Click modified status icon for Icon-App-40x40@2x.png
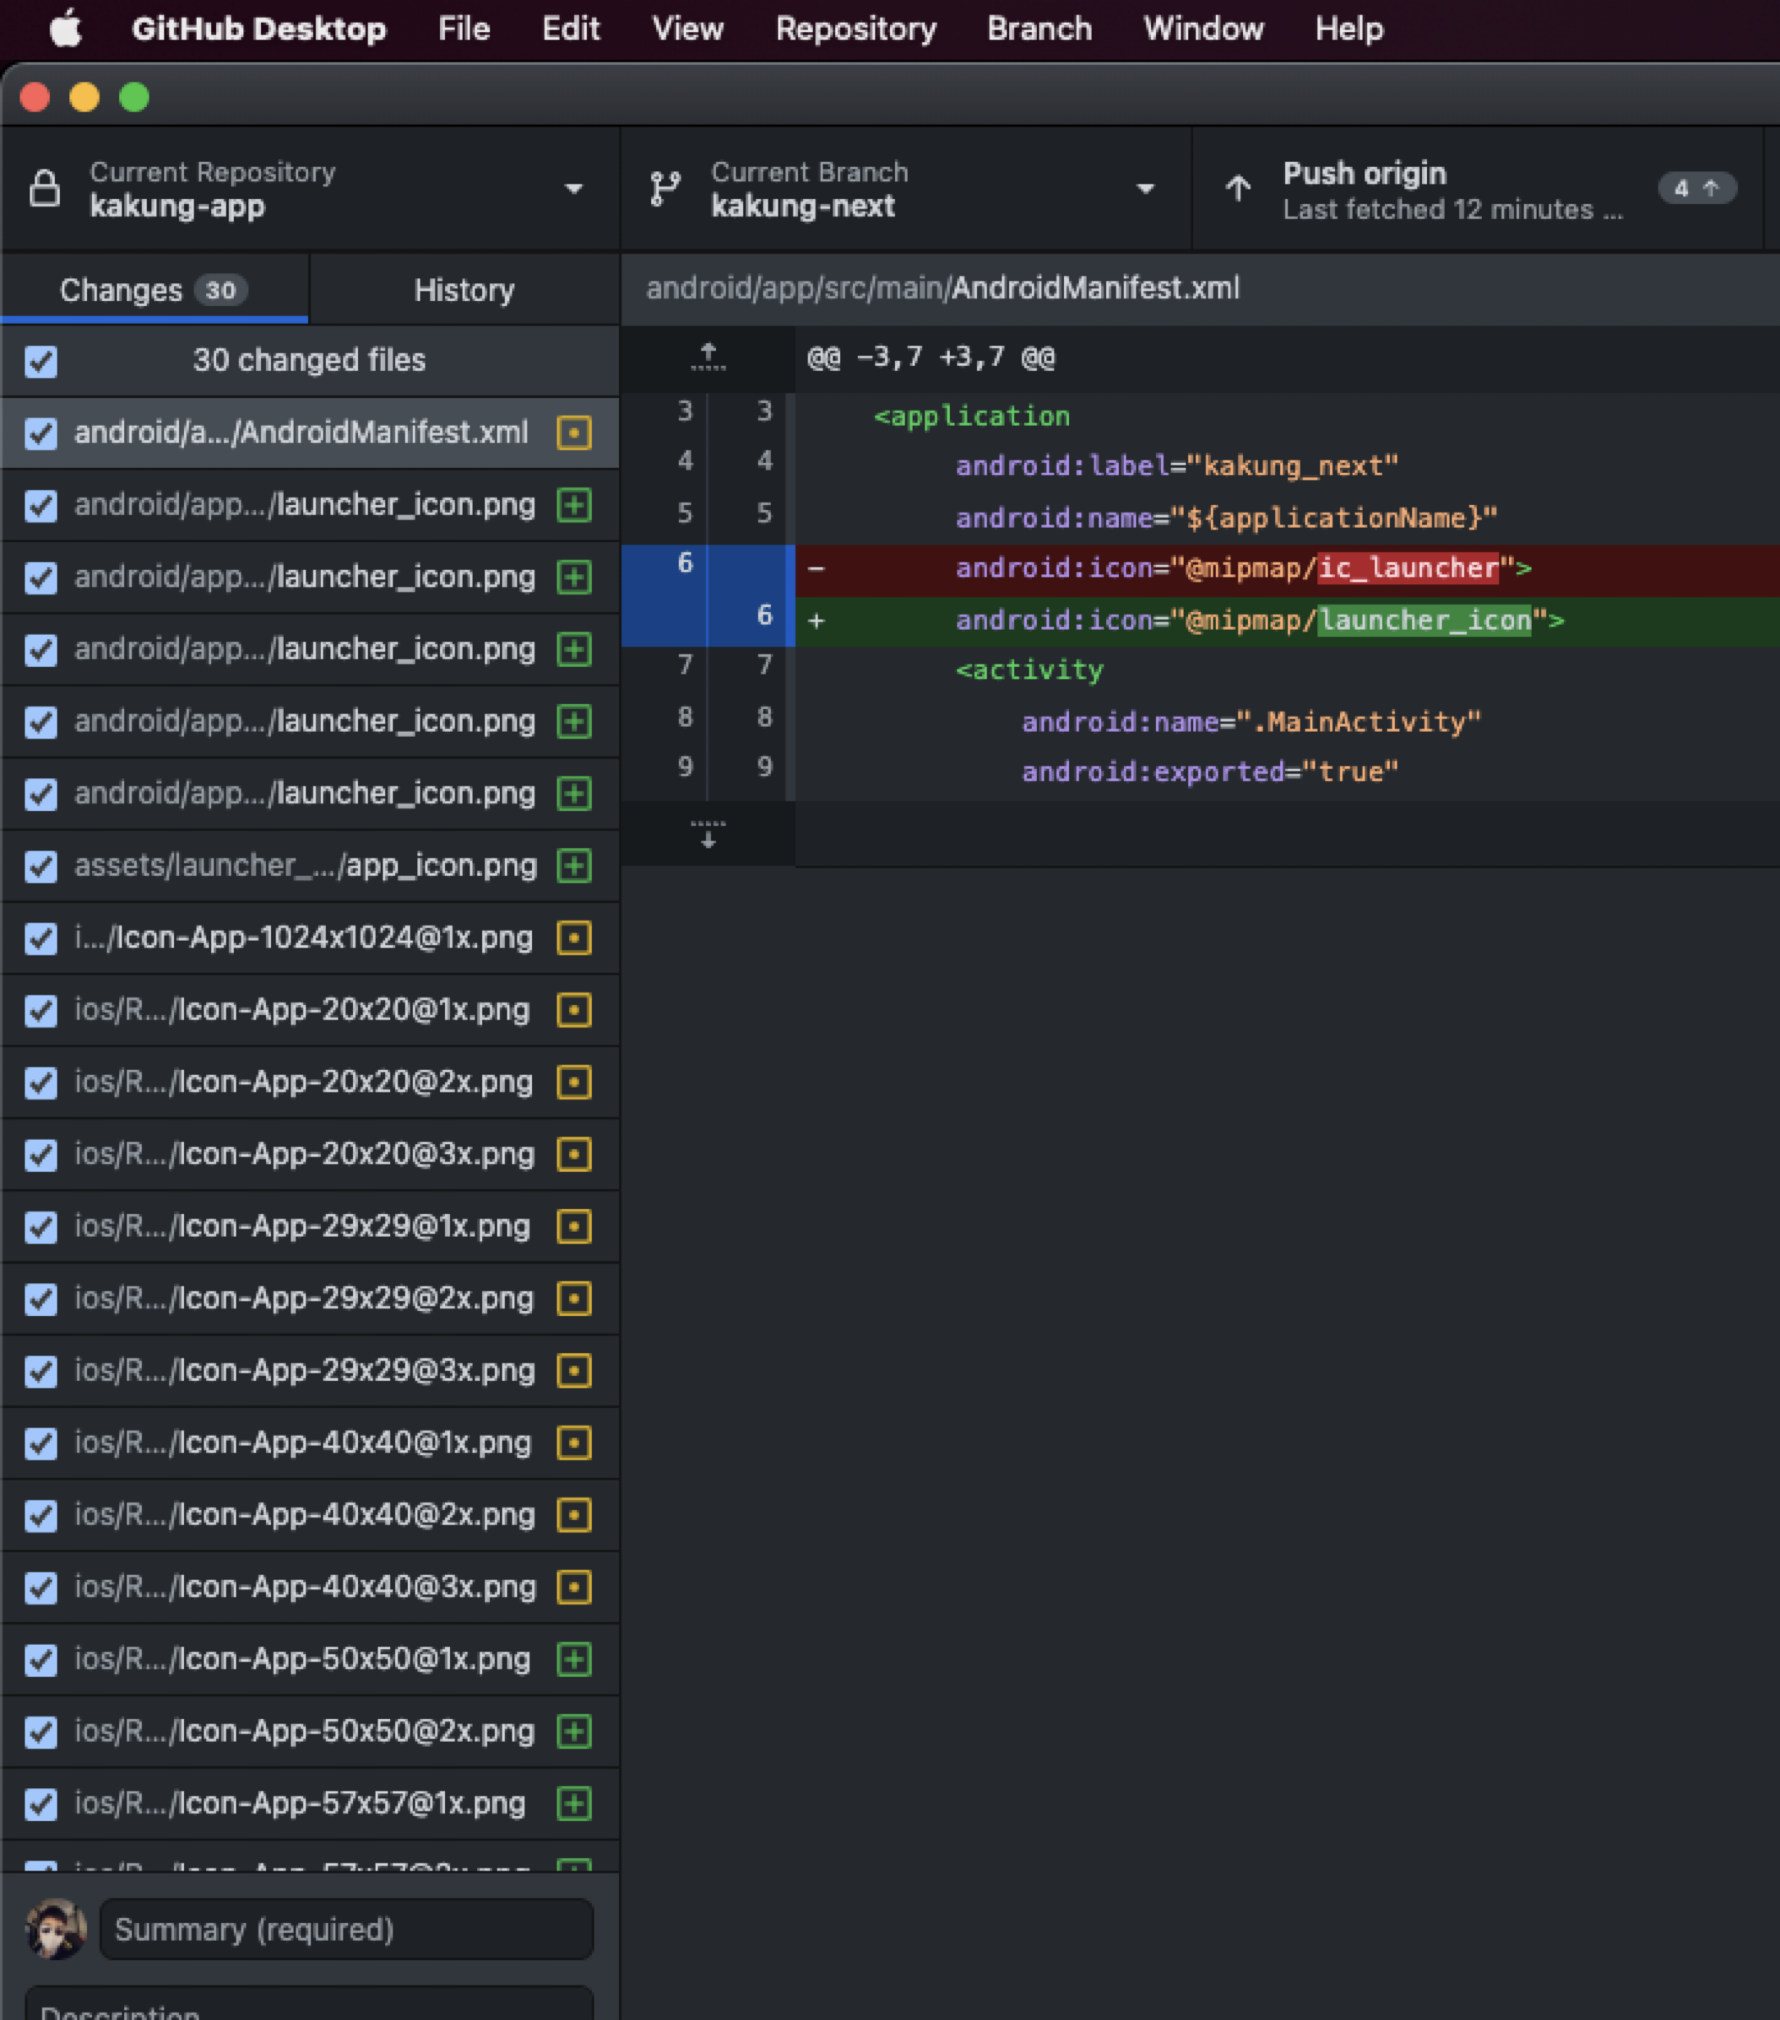Viewport: 1780px width, 2020px height. (574, 1515)
